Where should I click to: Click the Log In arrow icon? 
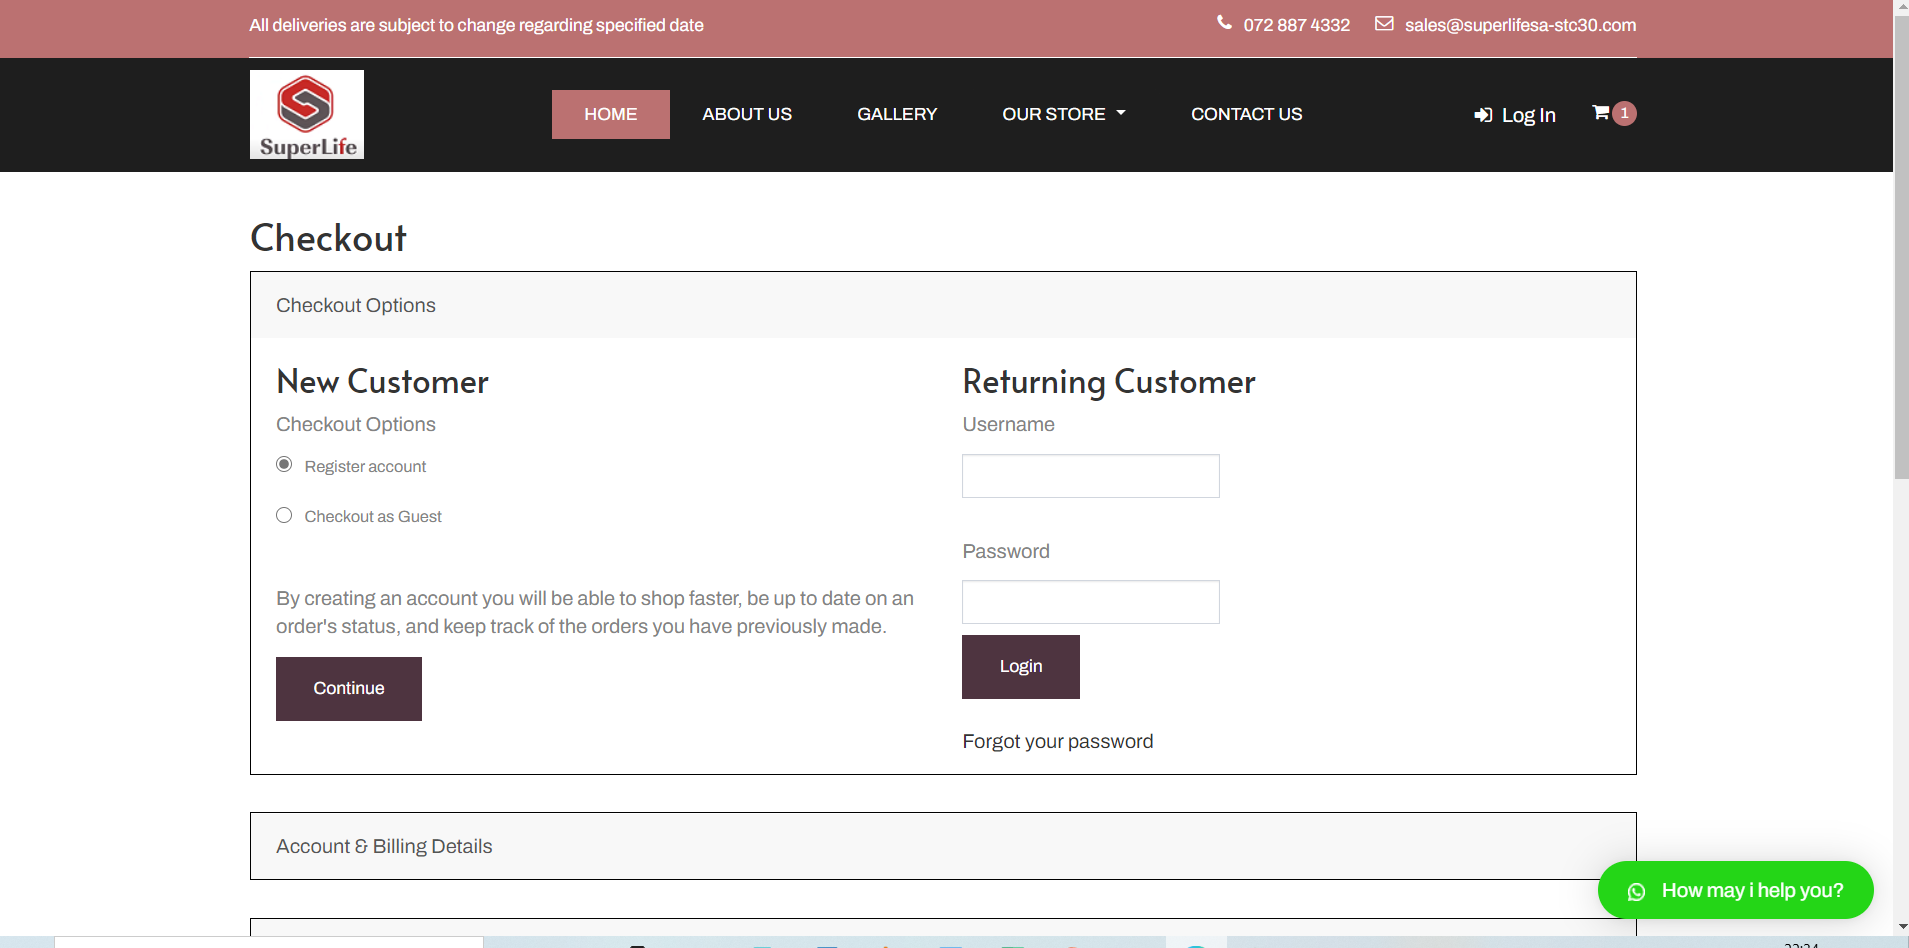pos(1483,116)
